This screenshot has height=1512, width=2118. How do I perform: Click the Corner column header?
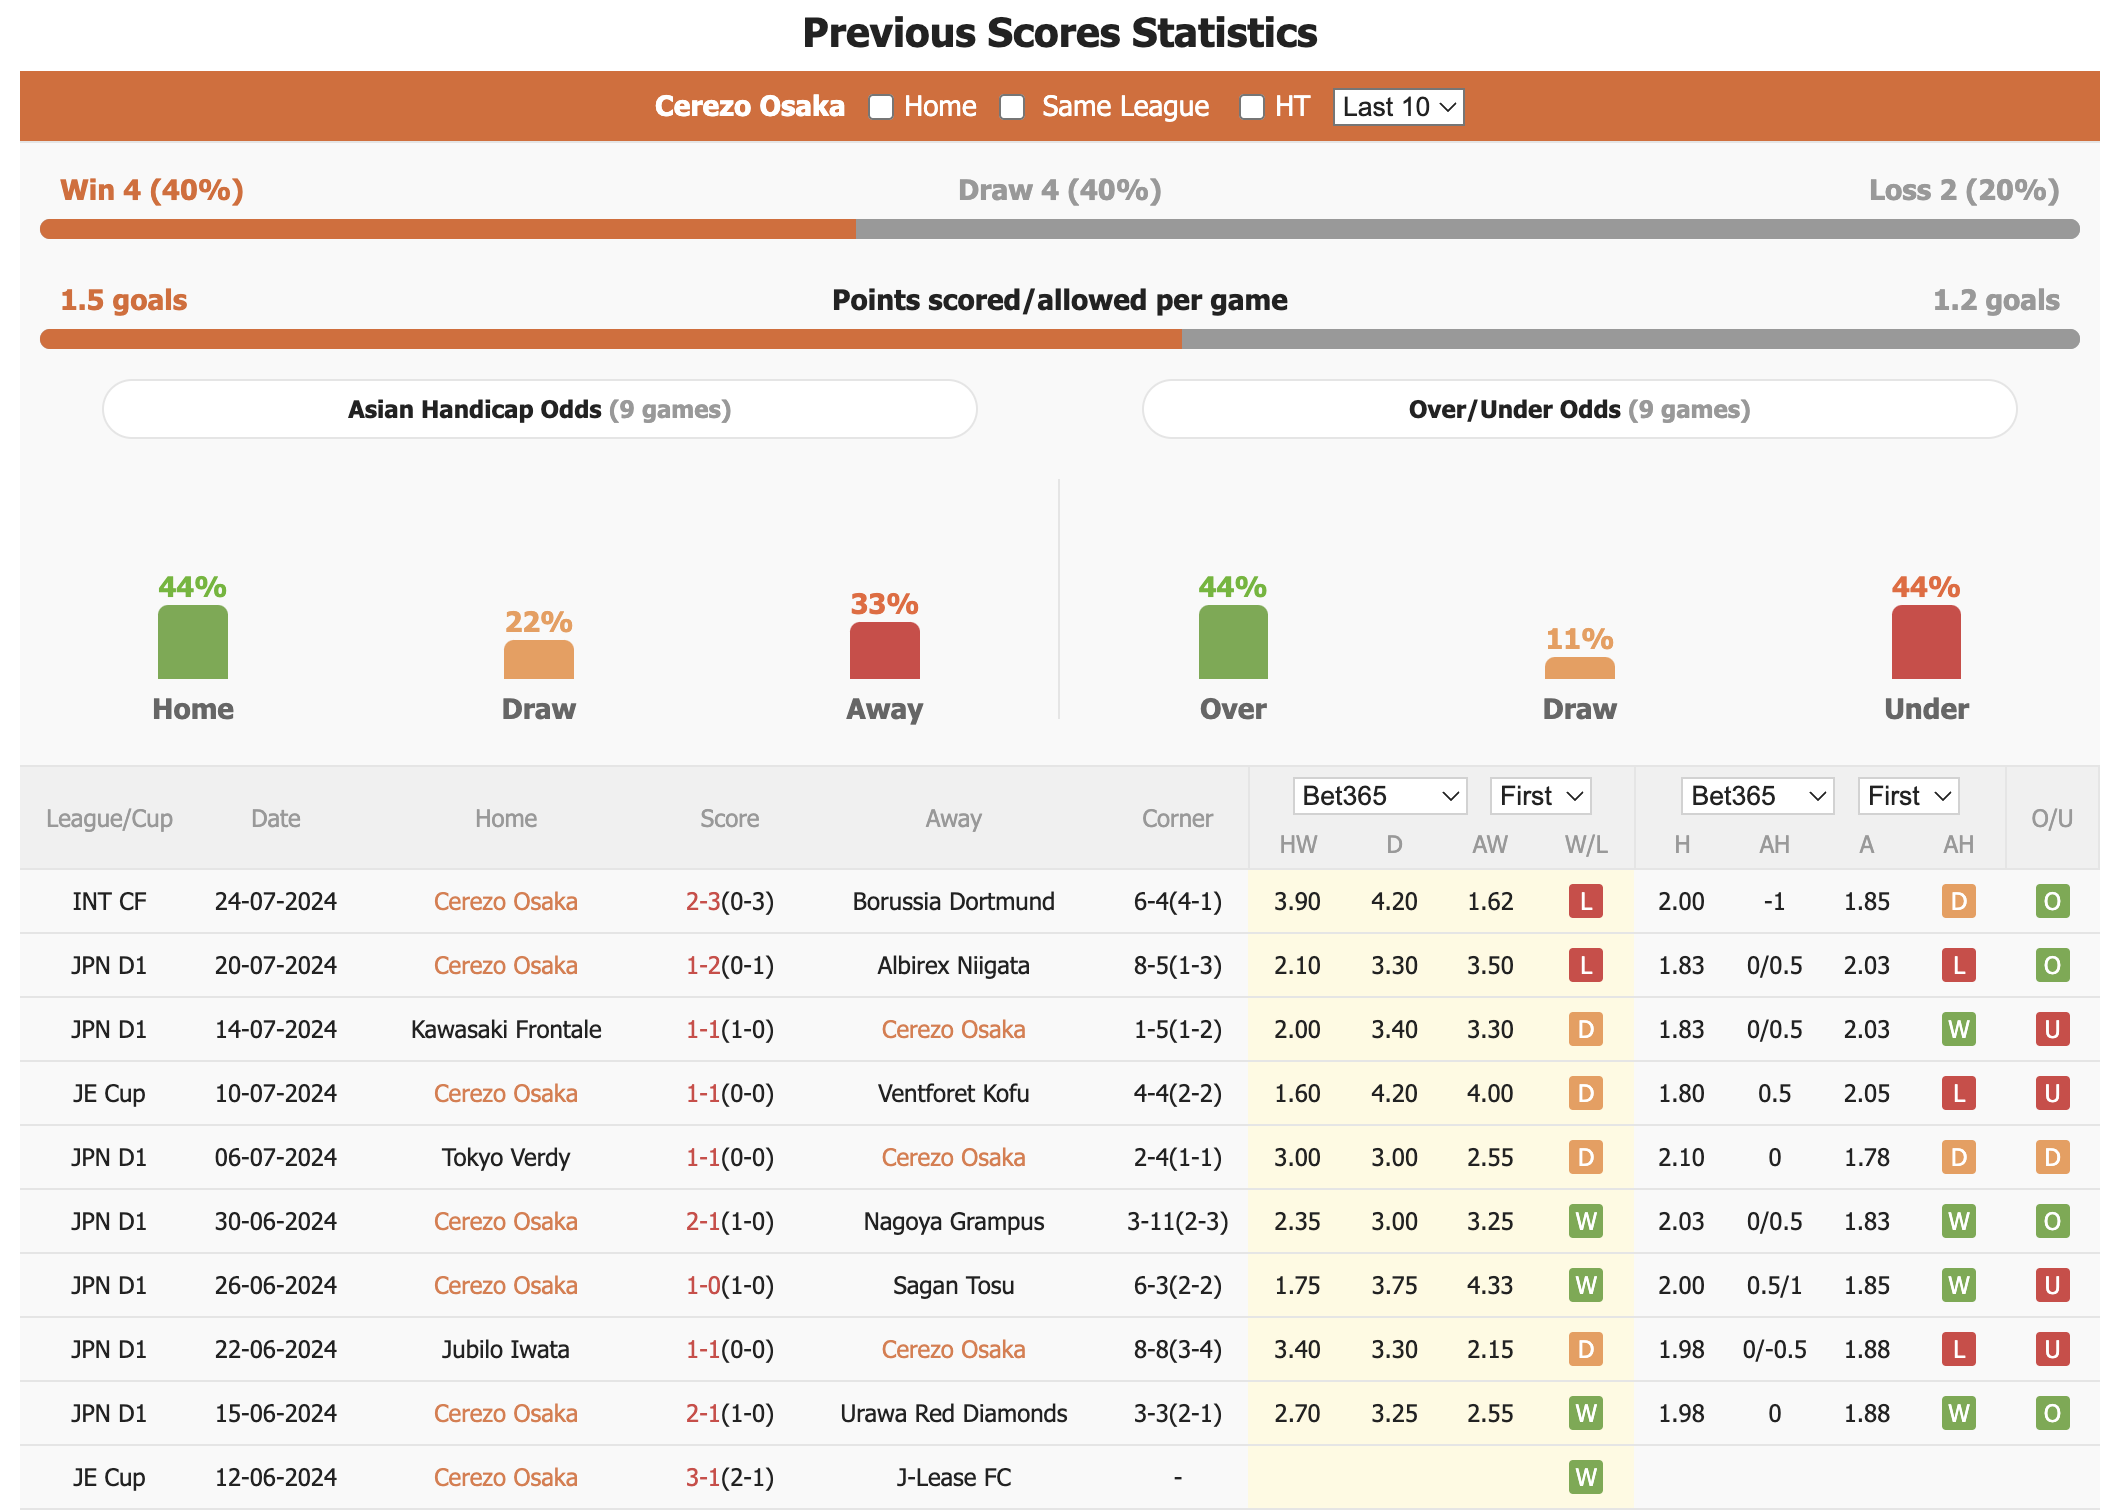(1177, 818)
